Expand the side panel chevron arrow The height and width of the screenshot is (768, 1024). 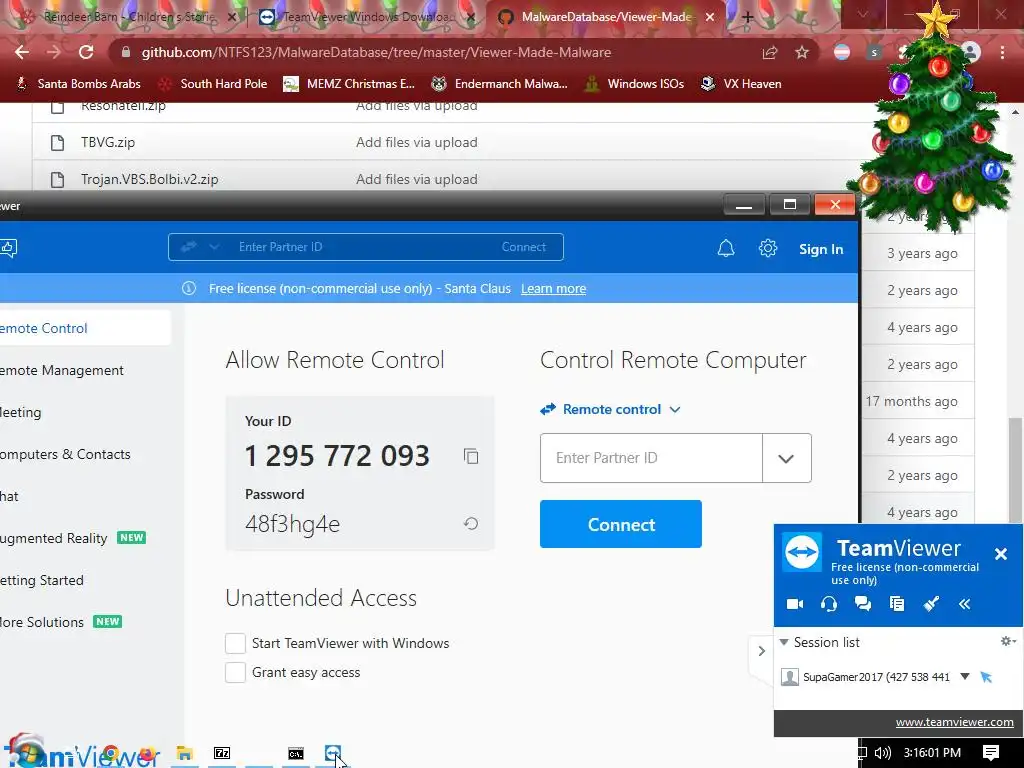tap(761, 651)
